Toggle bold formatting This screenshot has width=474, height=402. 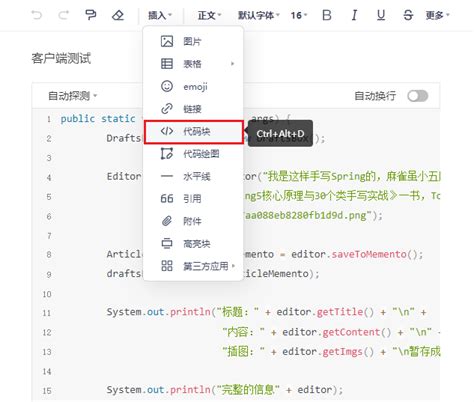[x=327, y=15]
